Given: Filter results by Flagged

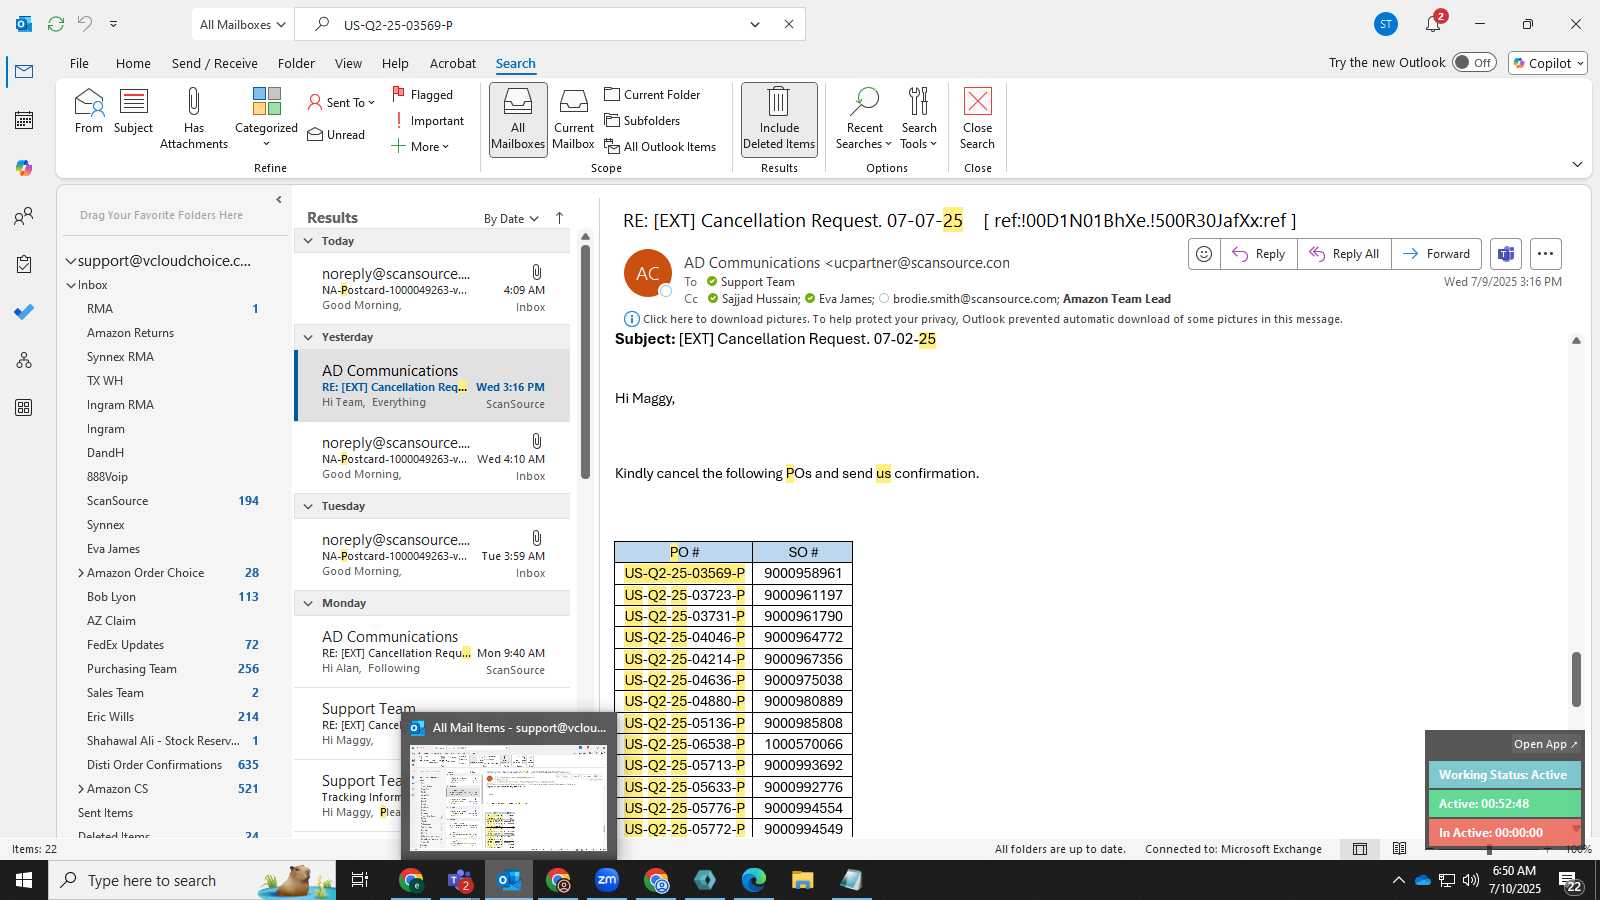Looking at the screenshot, I should coord(422,94).
